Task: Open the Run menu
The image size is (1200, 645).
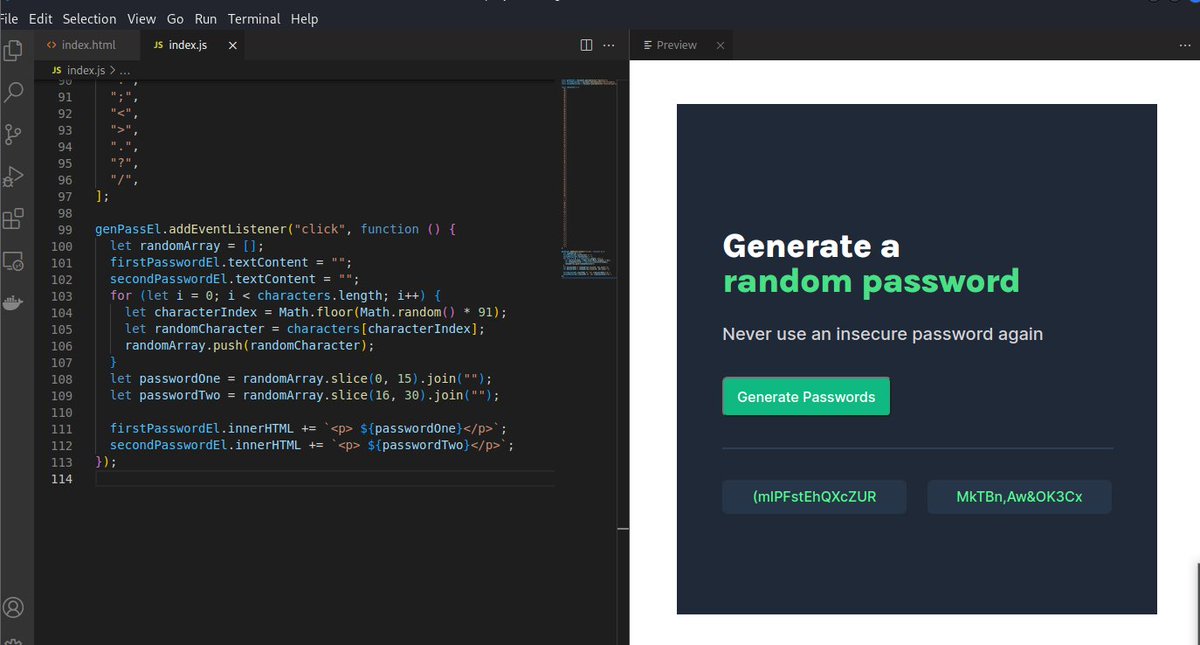Action: (x=206, y=19)
